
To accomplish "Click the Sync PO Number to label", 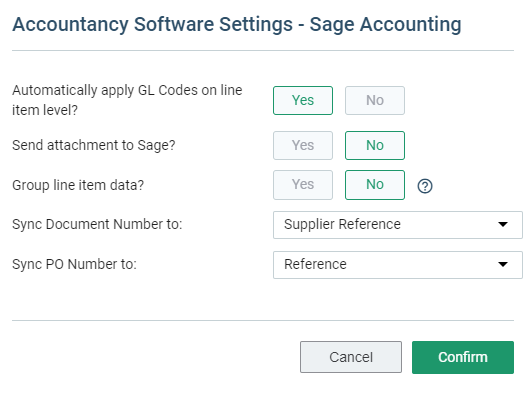I will pyautogui.click(x=74, y=264).
